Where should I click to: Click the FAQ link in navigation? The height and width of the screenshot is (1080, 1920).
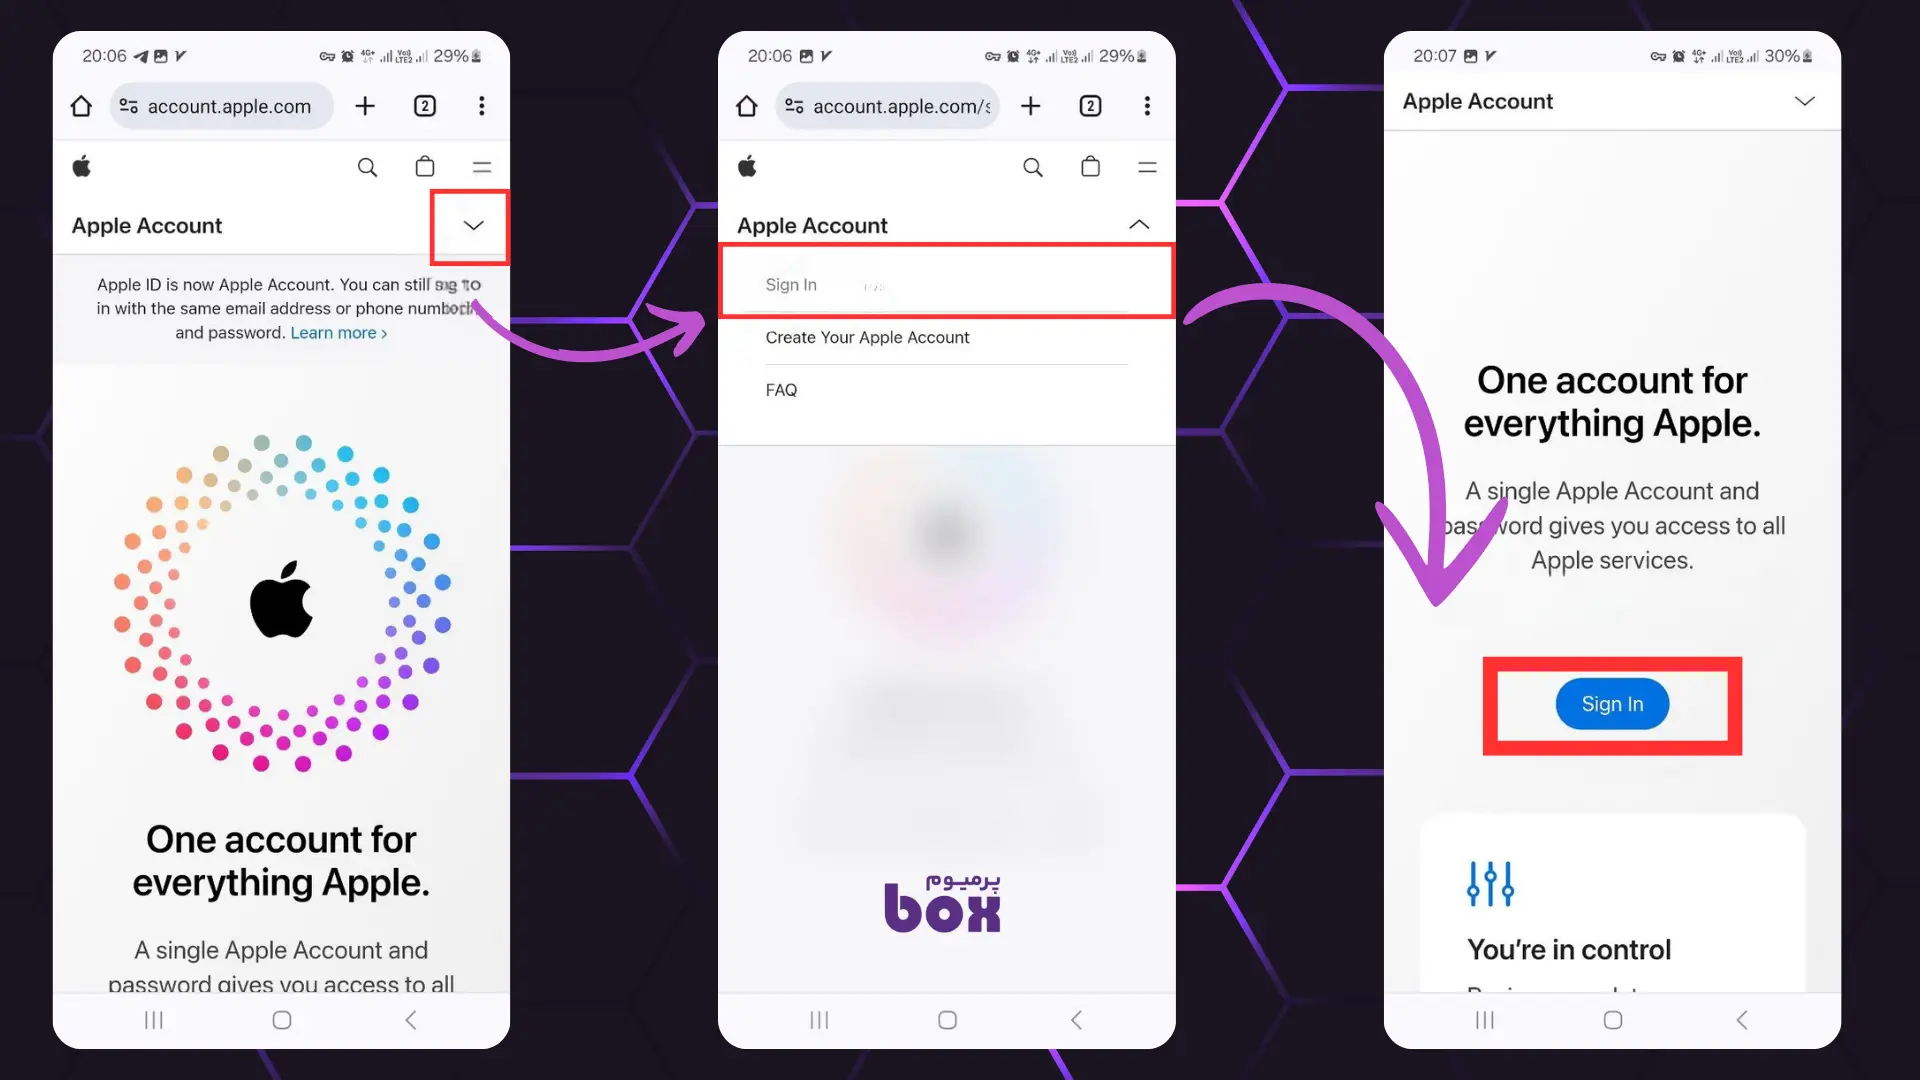(x=781, y=390)
